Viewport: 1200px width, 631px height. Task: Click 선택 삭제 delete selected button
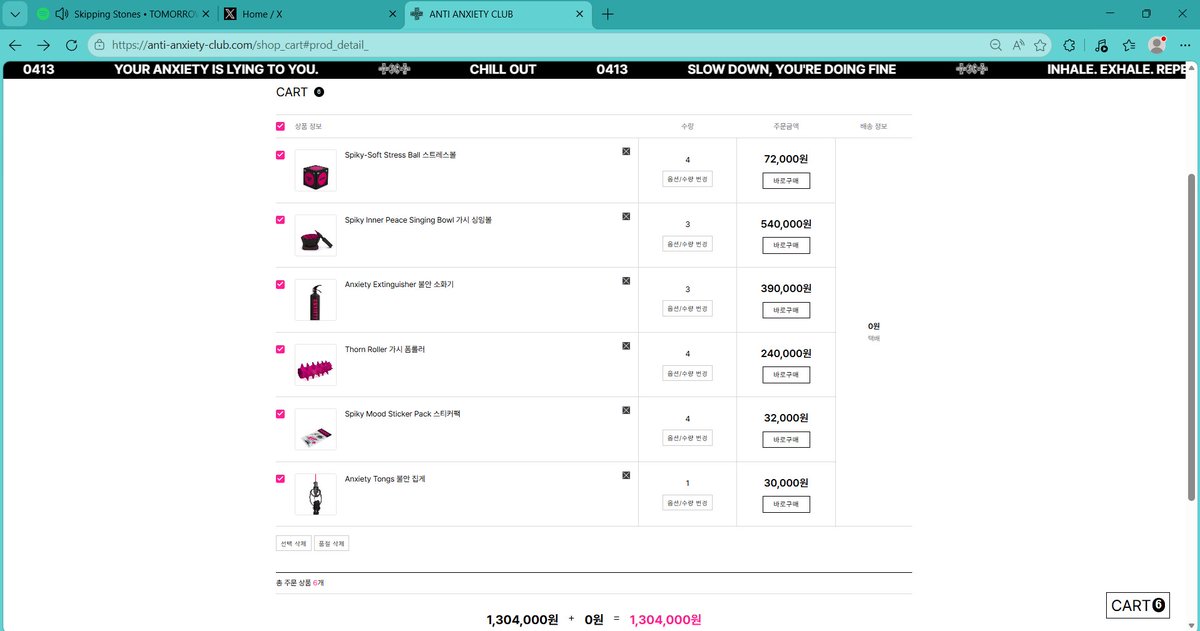pyautogui.click(x=293, y=543)
